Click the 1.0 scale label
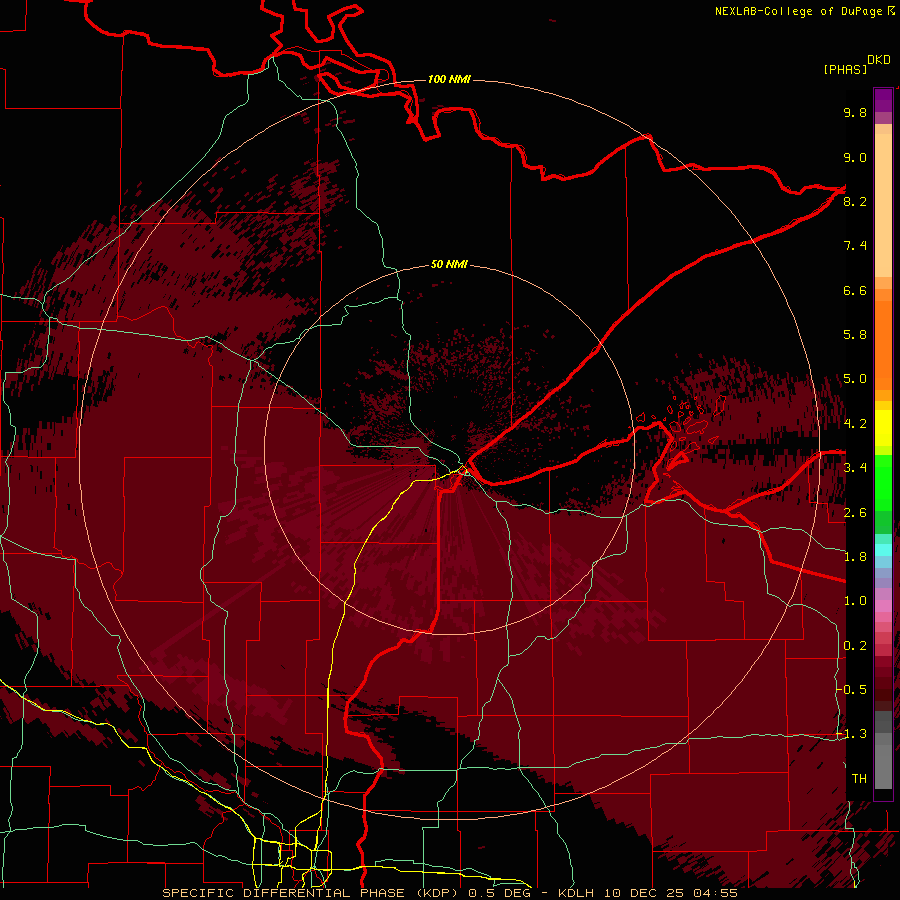 [x=855, y=601]
